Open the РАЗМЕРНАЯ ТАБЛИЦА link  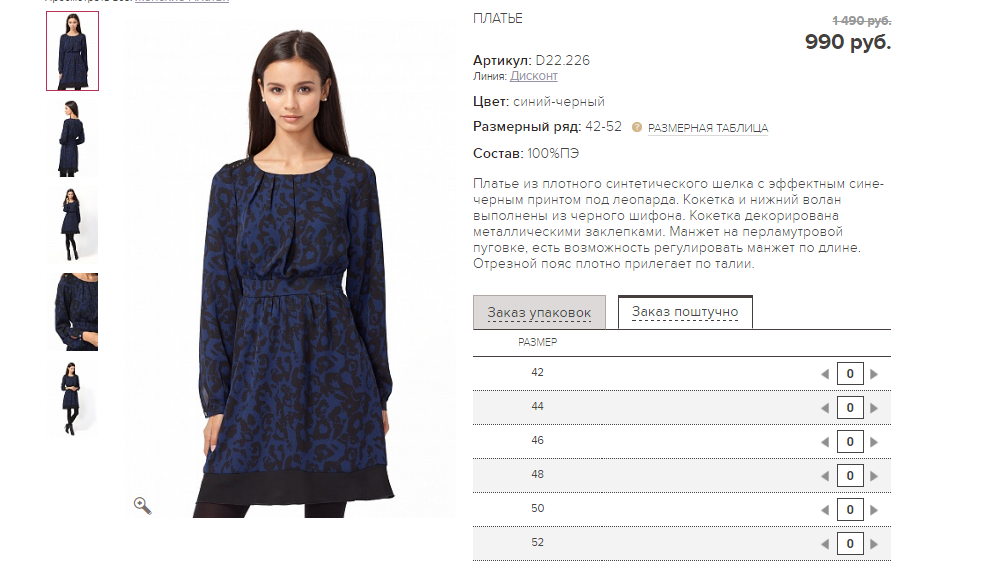pos(707,128)
